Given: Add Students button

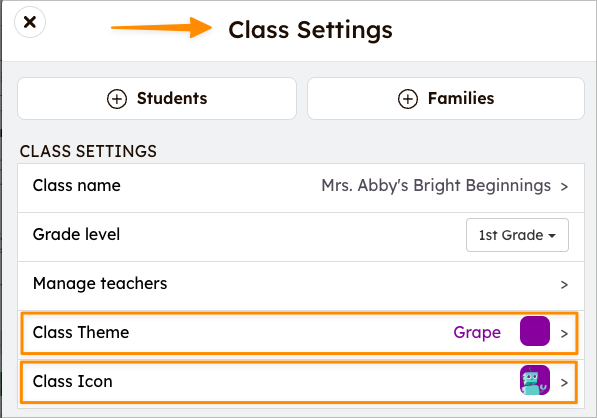Looking at the screenshot, I should click(x=157, y=99).
